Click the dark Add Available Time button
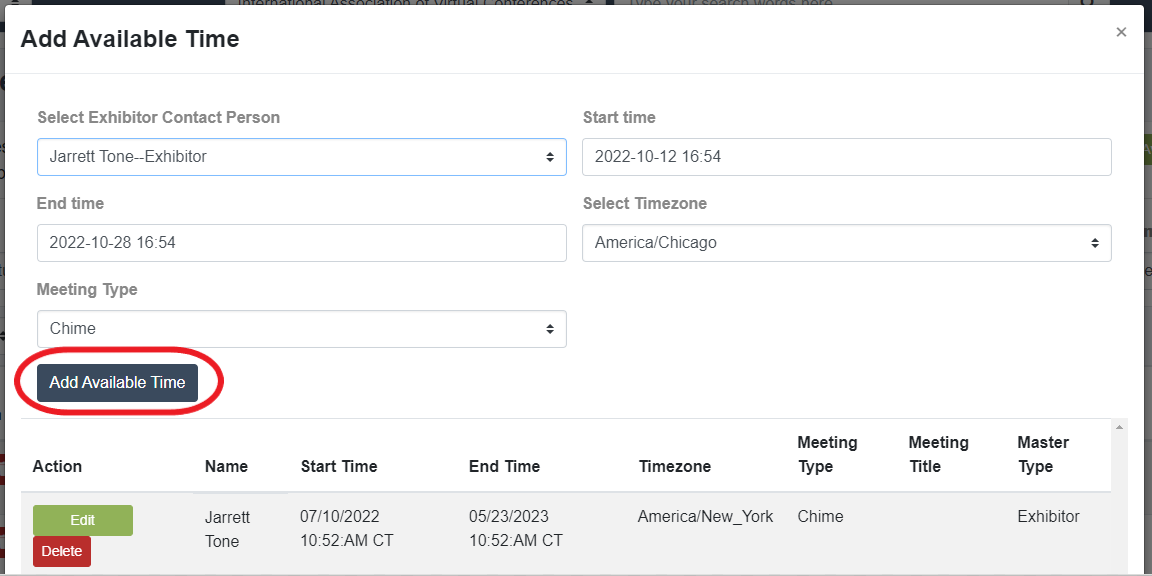This screenshot has width=1152, height=576. pyautogui.click(x=118, y=383)
